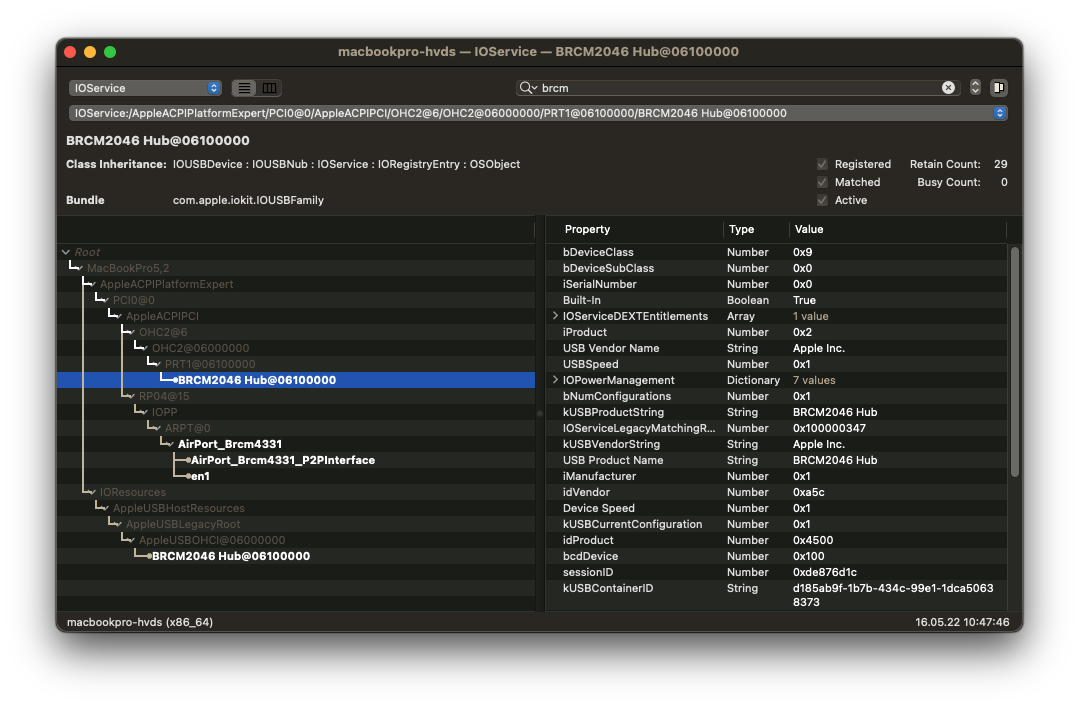The width and height of the screenshot is (1079, 706).
Task: Close the window with red button
Action: 70,52
